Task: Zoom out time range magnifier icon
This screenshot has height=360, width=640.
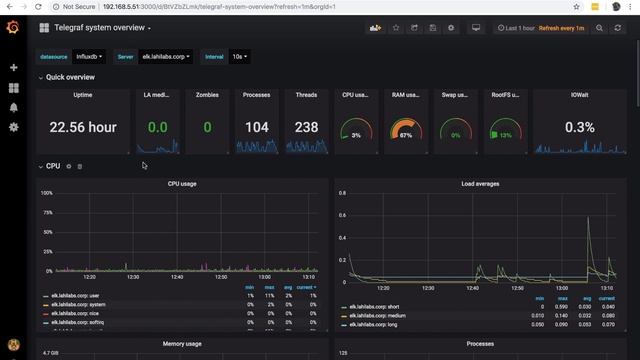Action: [599, 28]
